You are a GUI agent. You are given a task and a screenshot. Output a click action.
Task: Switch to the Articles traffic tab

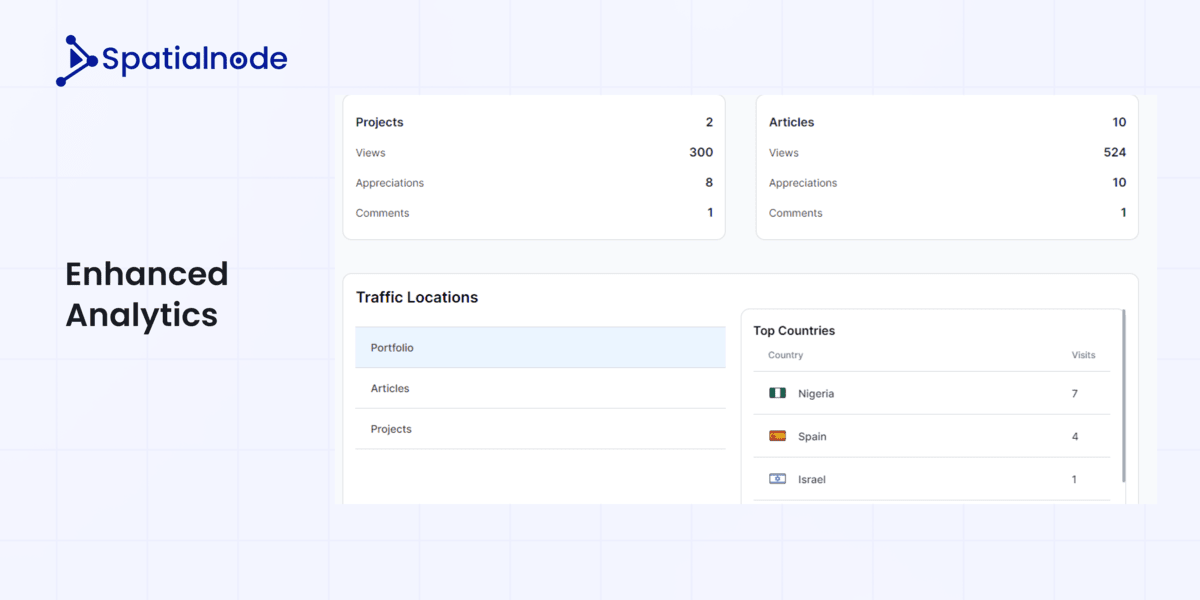click(x=540, y=388)
